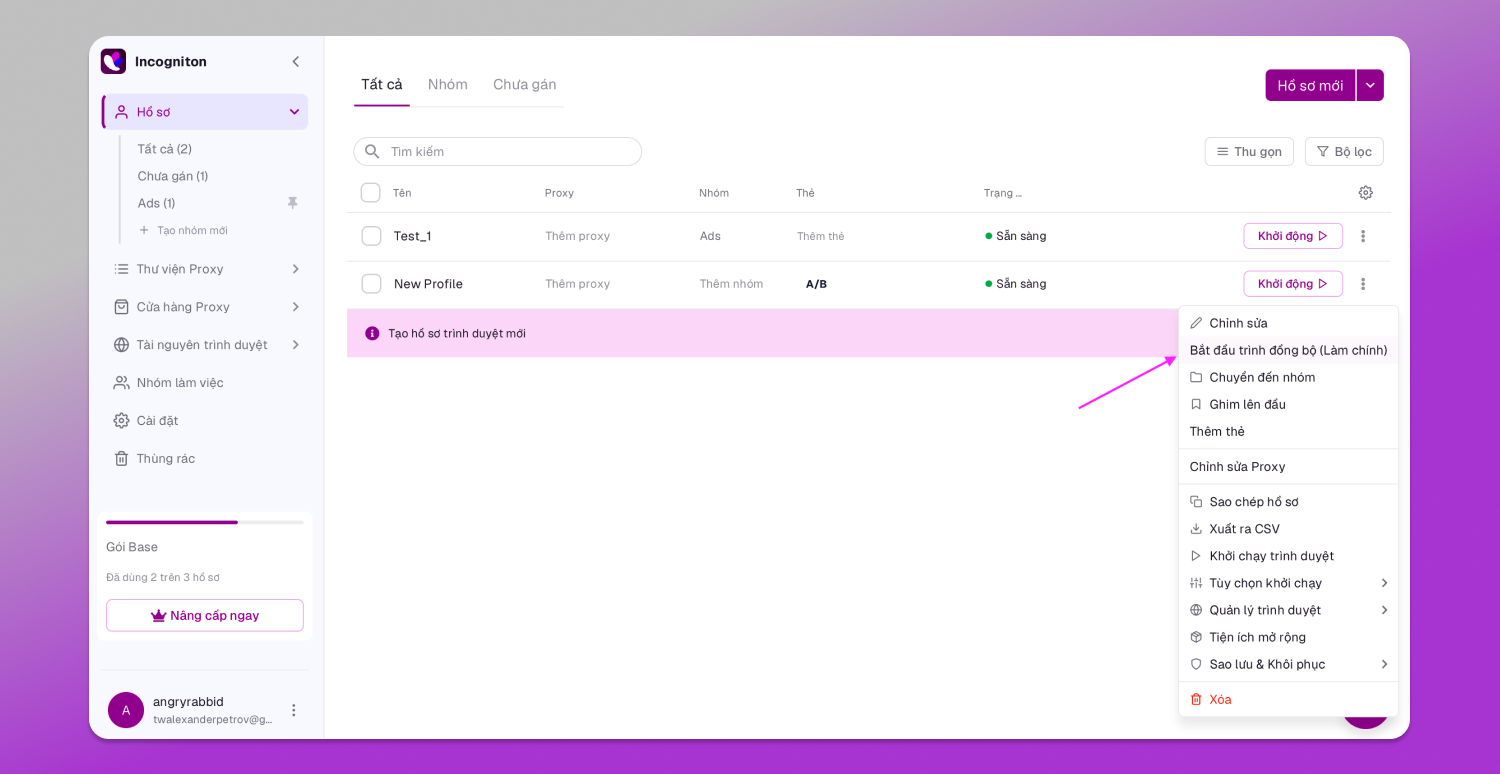The image size is (1500, 774).
Task: Open the Ads (1) group
Action: 156,203
